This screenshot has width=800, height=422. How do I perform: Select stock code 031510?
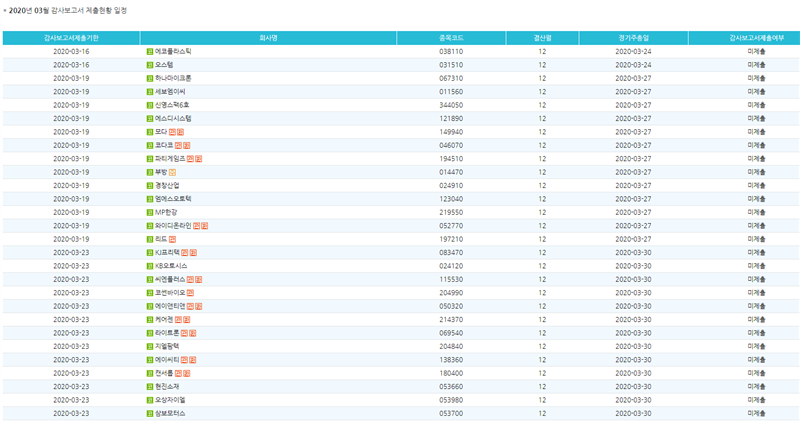[x=451, y=65]
